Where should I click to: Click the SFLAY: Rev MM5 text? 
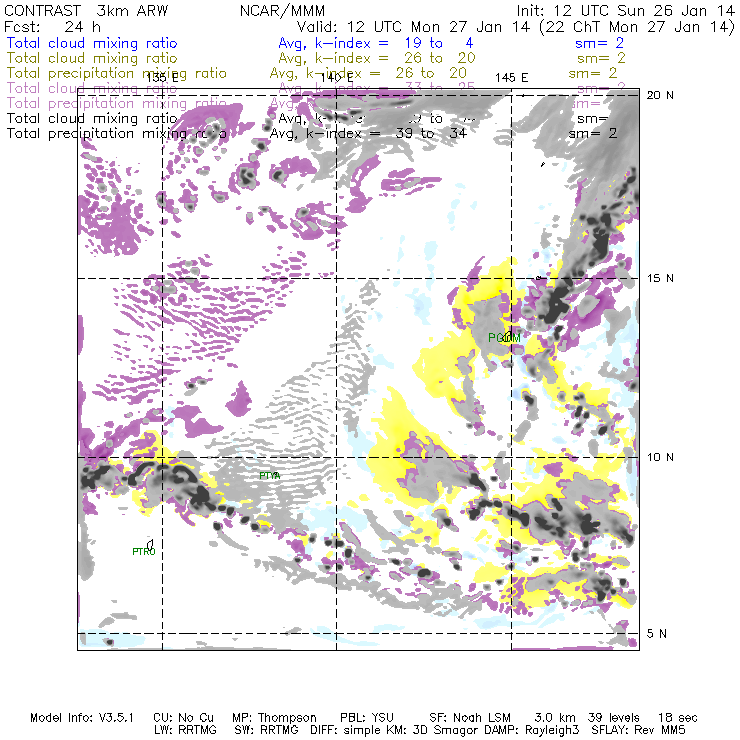638,730
